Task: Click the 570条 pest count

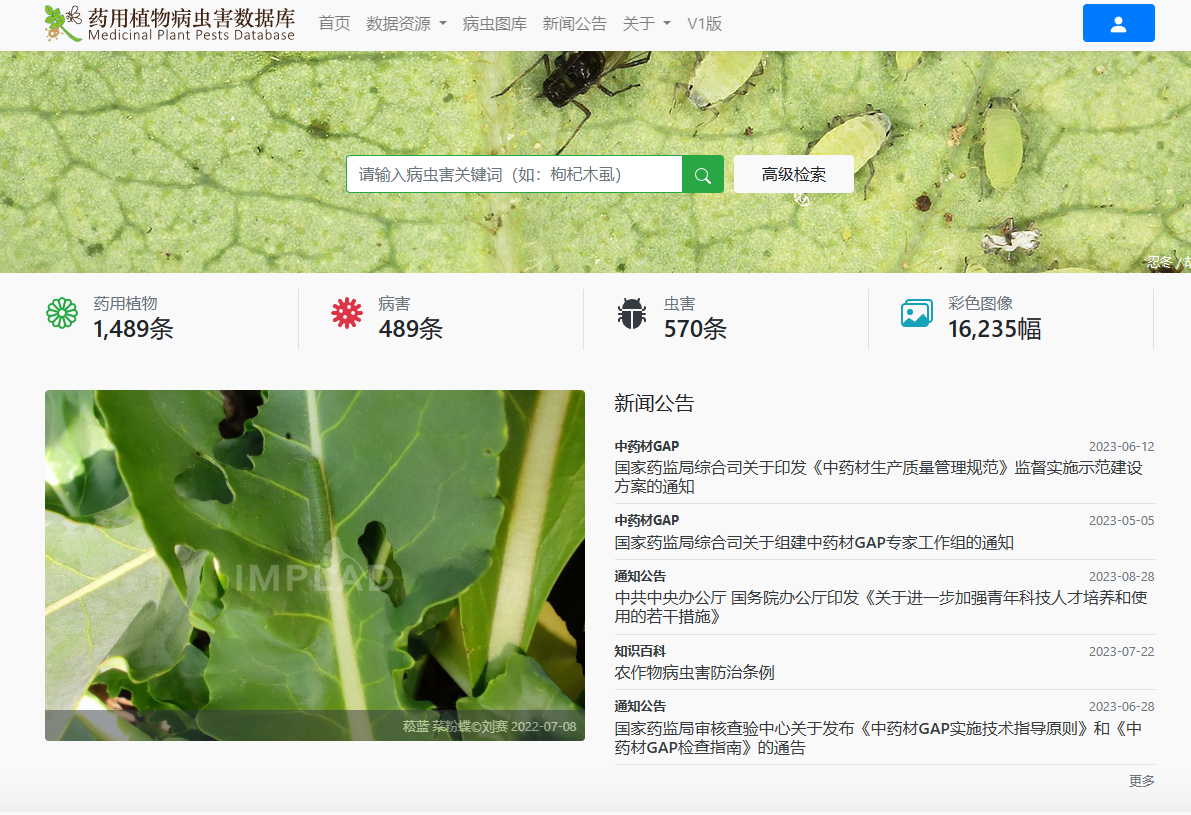Action: click(x=695, y=329)
